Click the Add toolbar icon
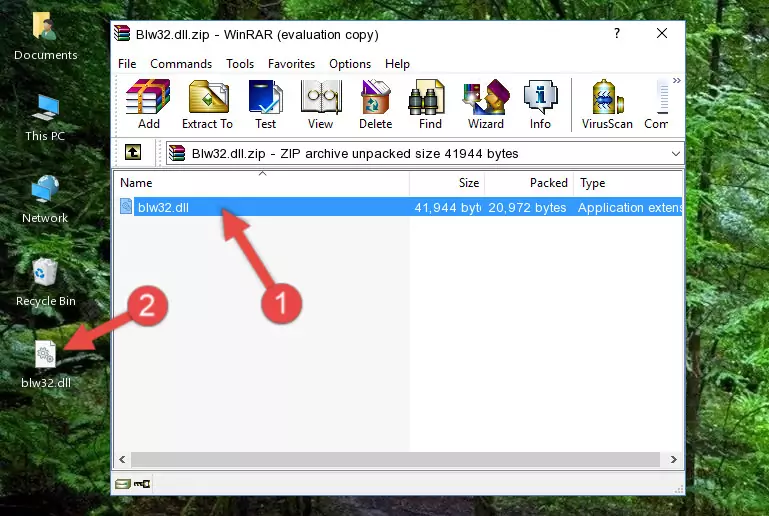Screen dimensions: 769x516 coord(148,104)
